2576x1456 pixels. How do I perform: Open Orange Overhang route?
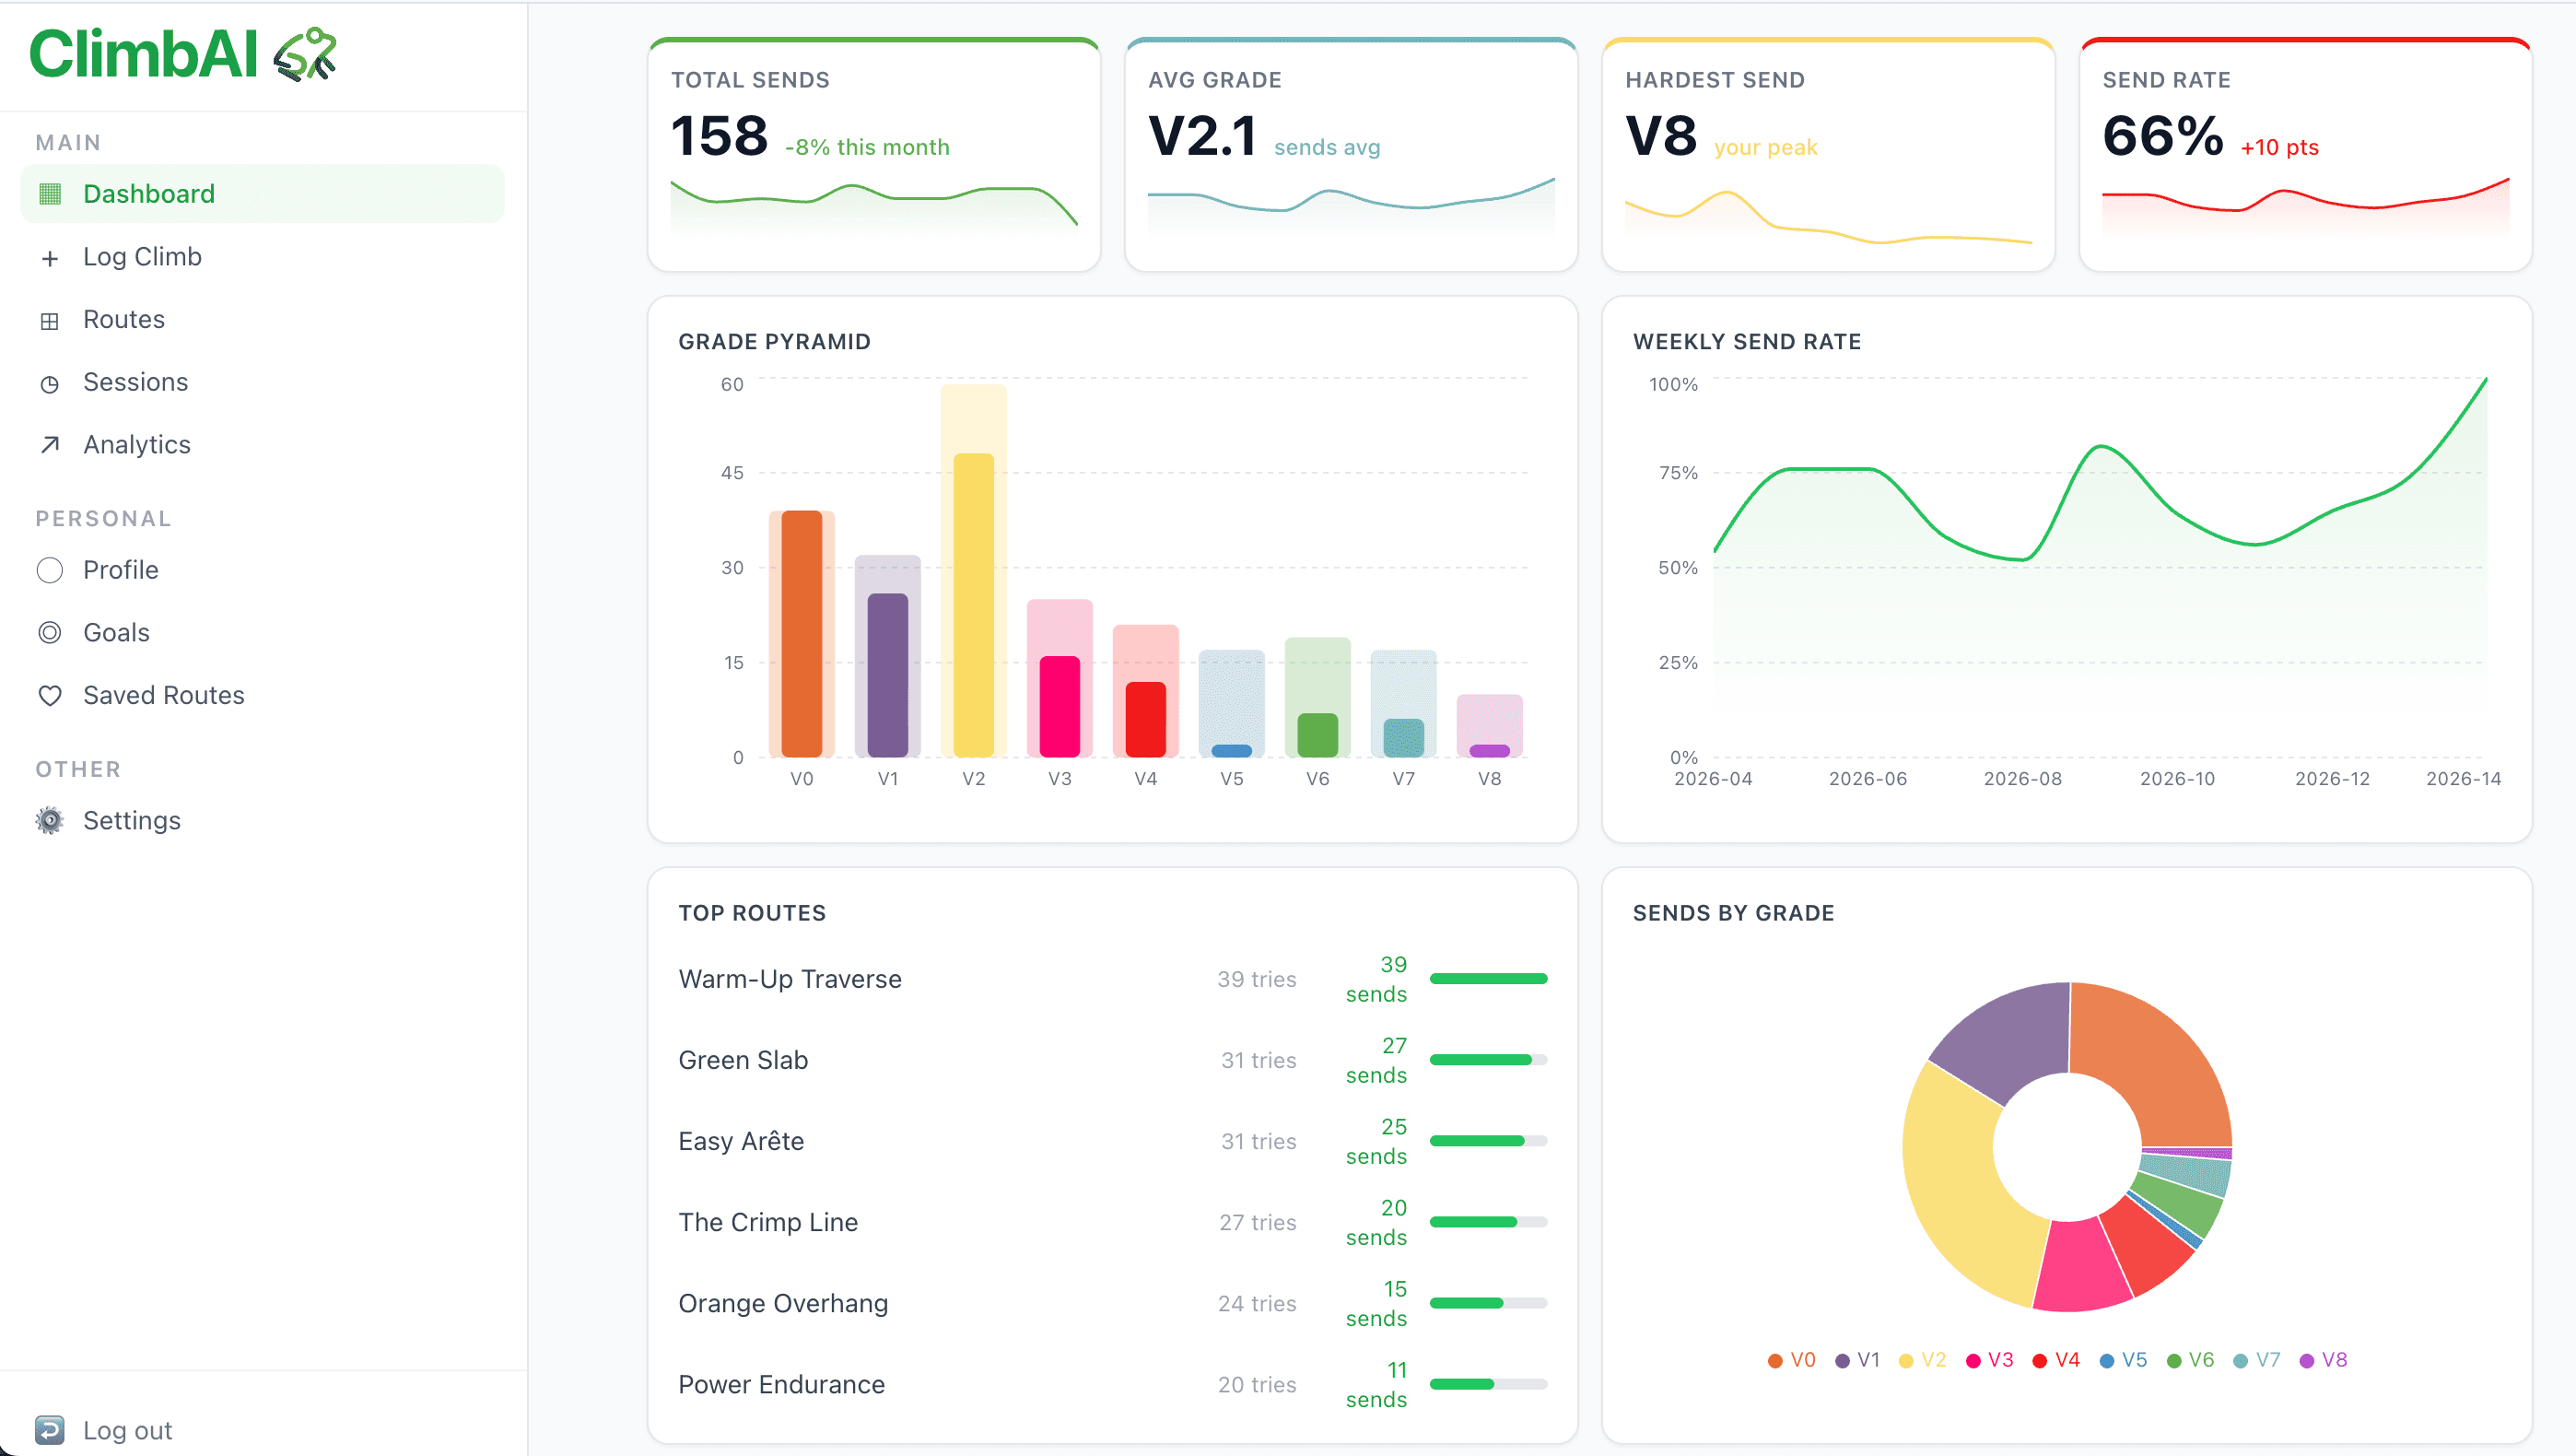pyautogui.click(x=782, y=1303)
